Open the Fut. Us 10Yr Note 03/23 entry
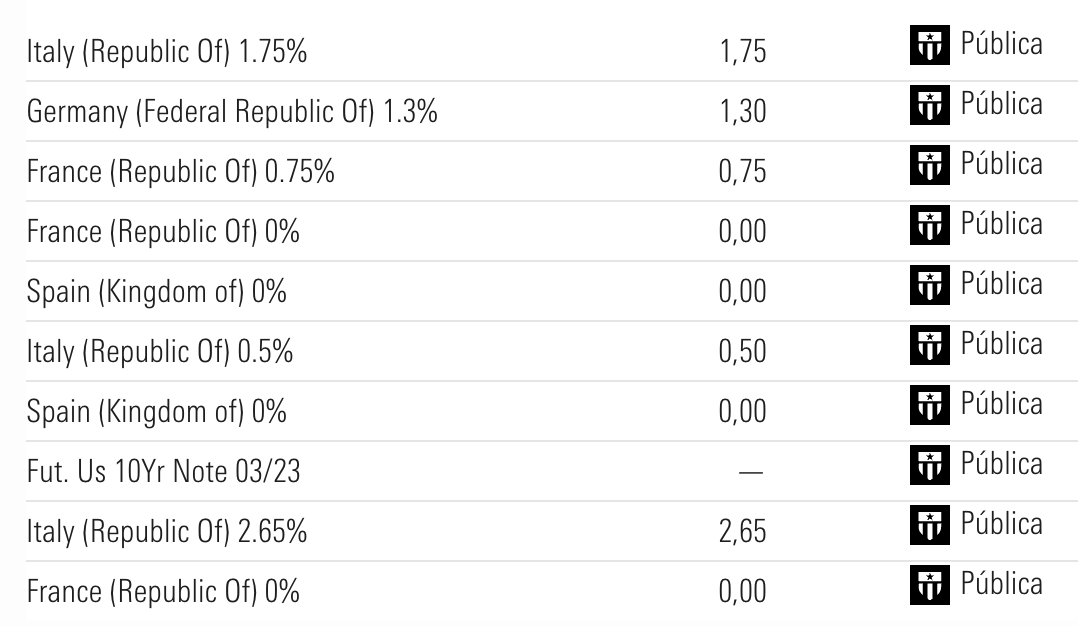 [163, 473]
